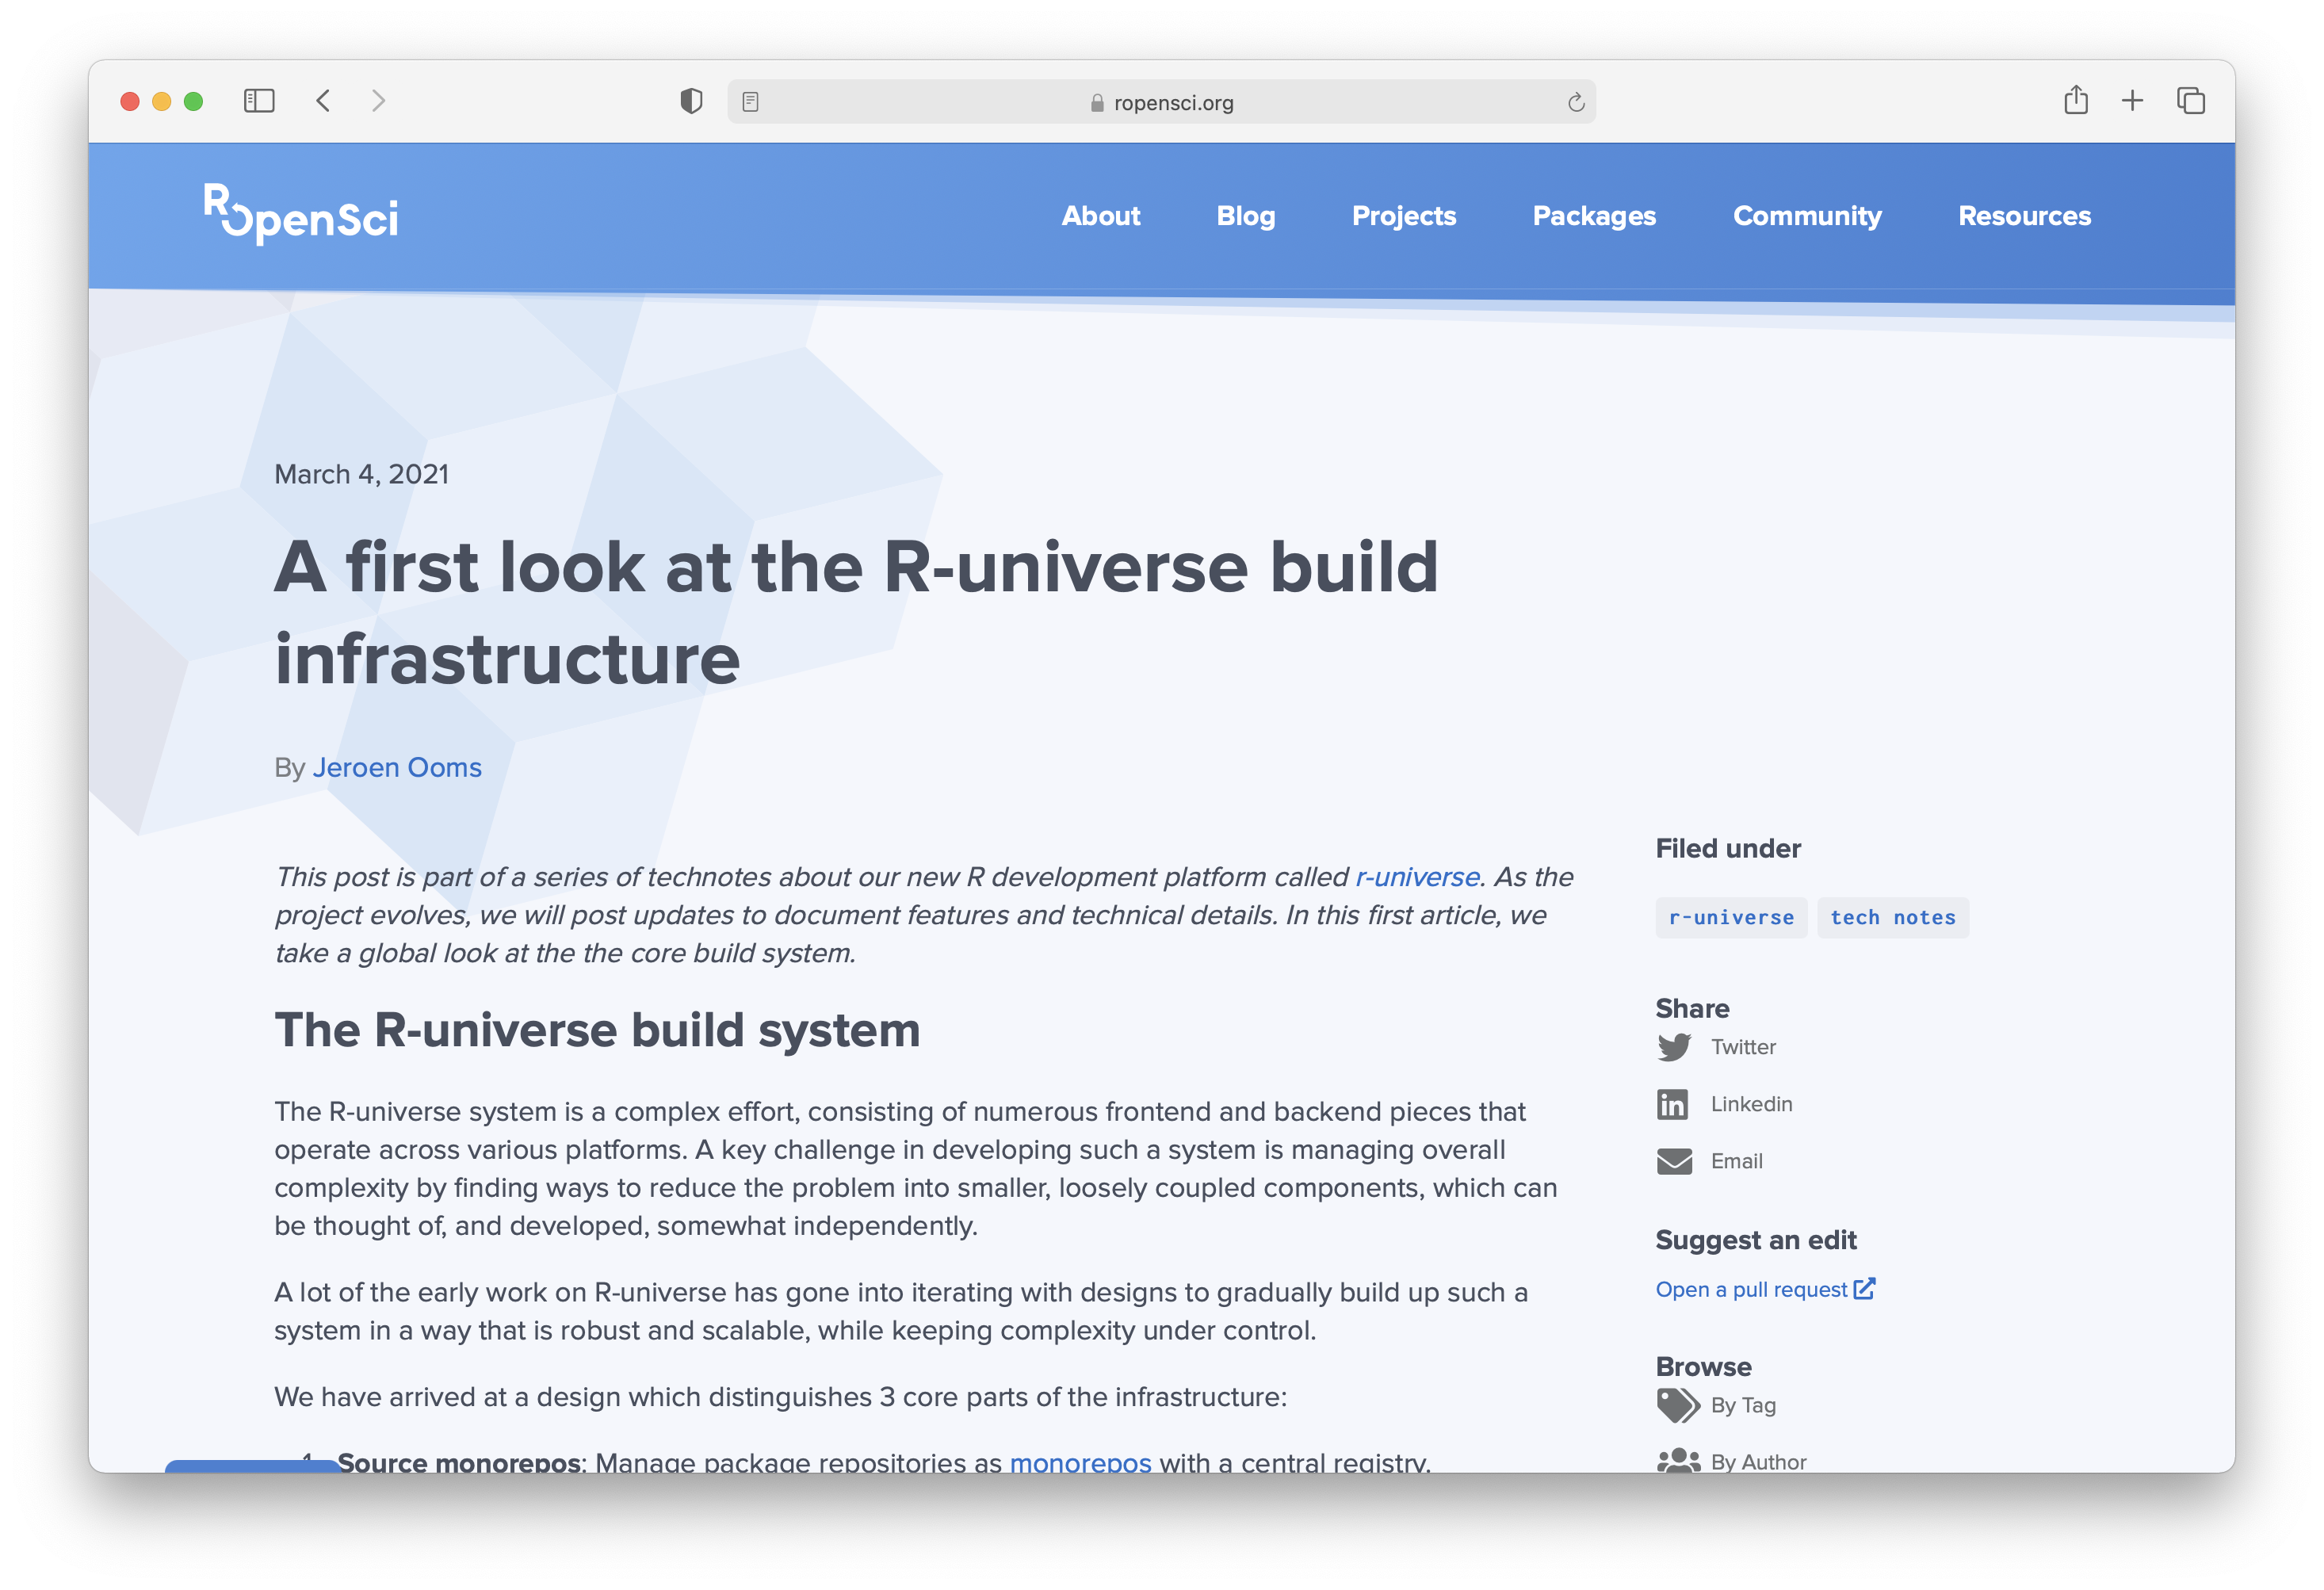The image size is (2324, 1590).
Task: Open the tech notes tag filter
Action: 1893,917
